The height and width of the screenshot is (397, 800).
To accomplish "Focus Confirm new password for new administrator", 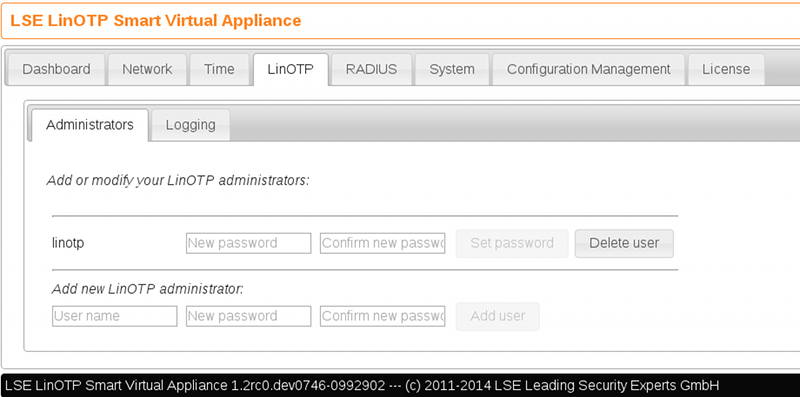I will point(383,316).
